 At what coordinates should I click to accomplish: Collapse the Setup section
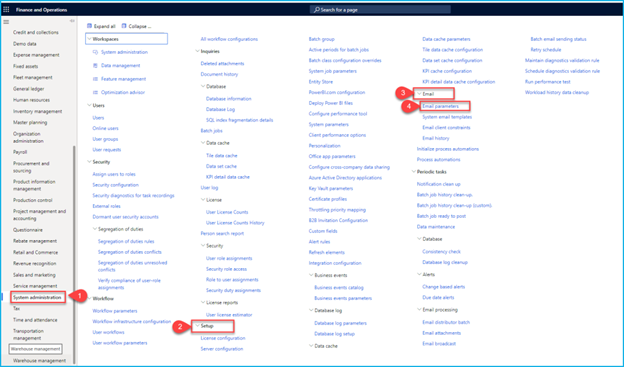pyautogui.click(x=197, y=326)
